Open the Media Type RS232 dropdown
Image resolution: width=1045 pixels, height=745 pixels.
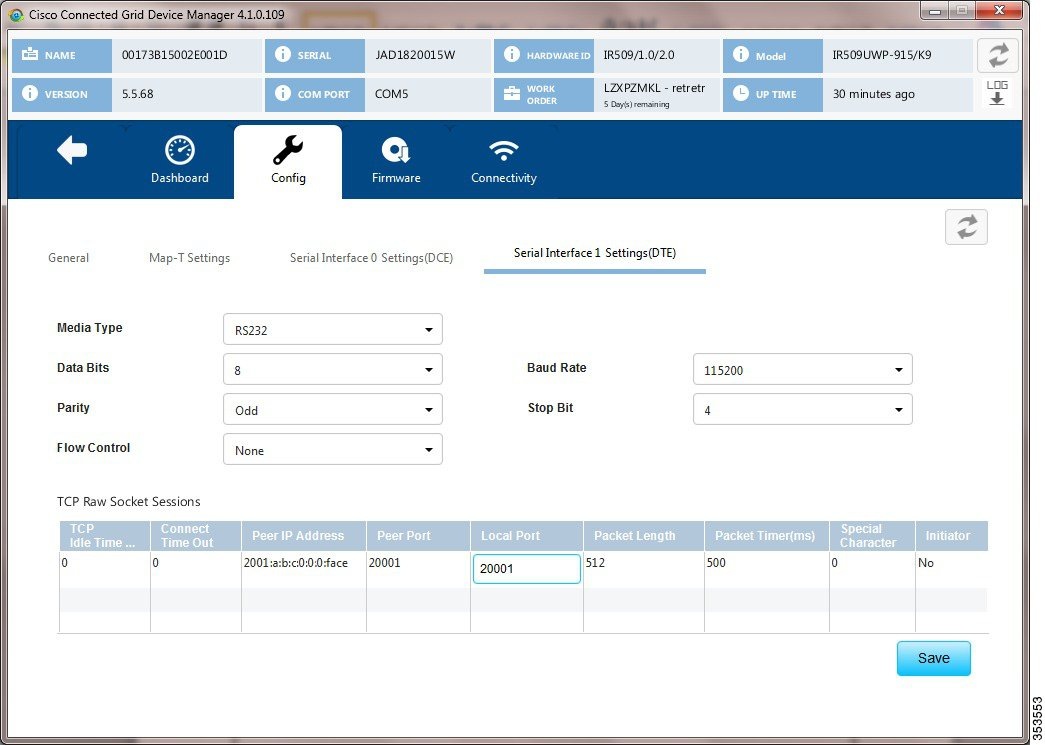click(333, 329)
